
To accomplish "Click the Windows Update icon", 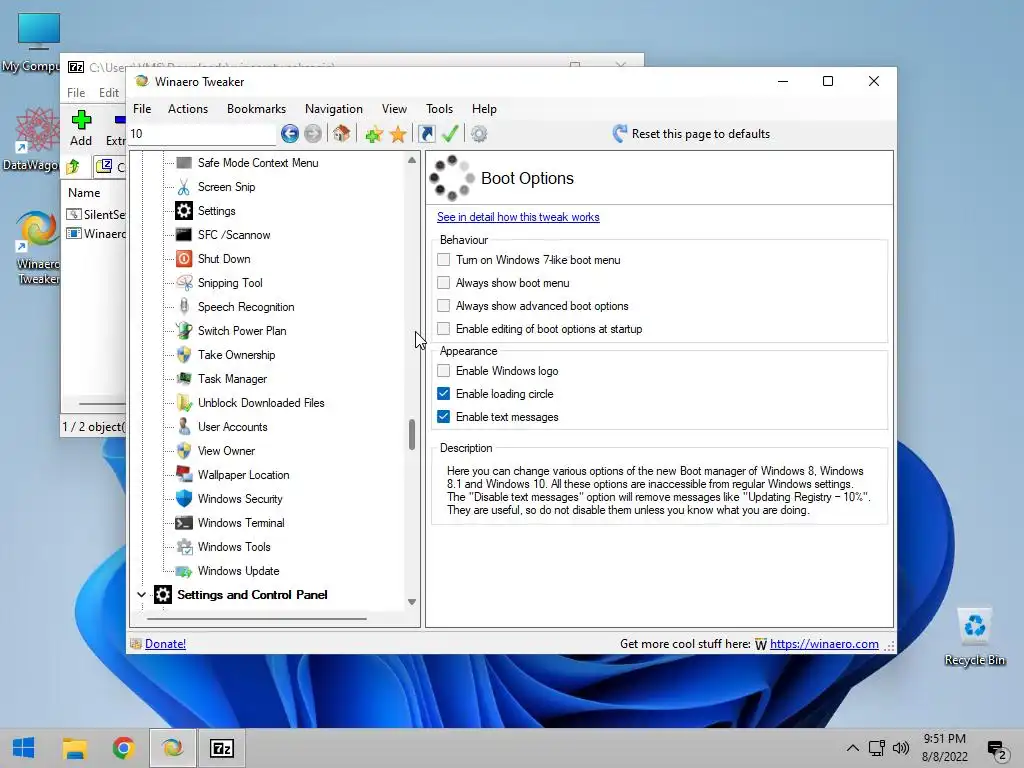I will (x=184, y=571).
